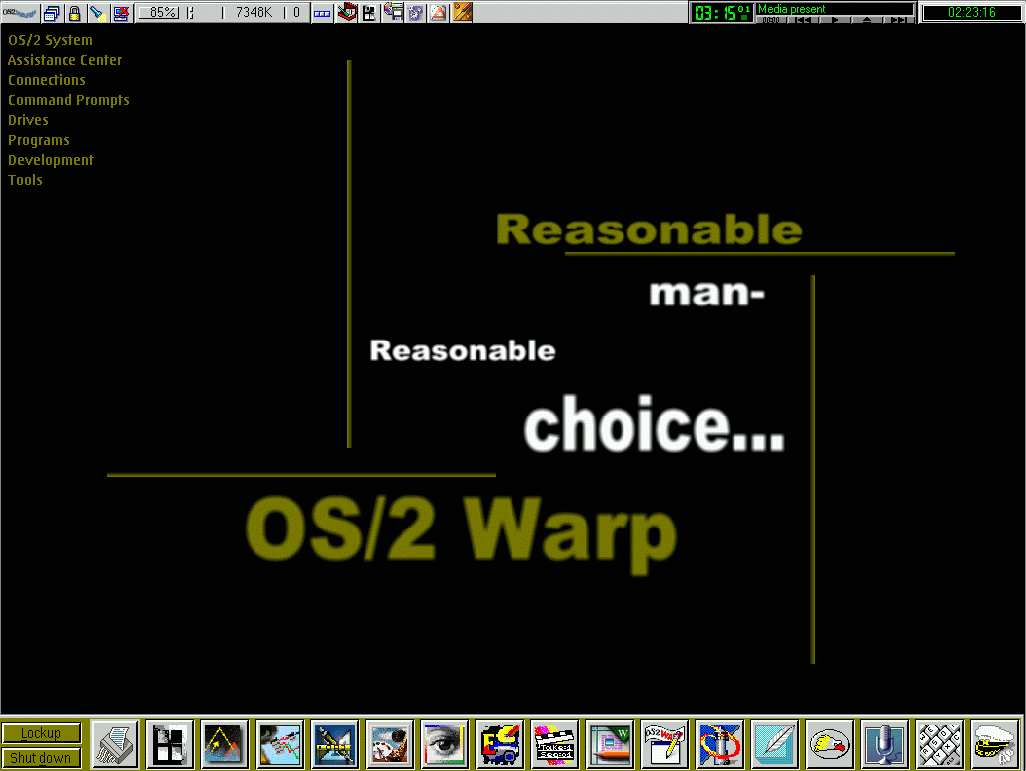Play the CD

click(835, 20)
